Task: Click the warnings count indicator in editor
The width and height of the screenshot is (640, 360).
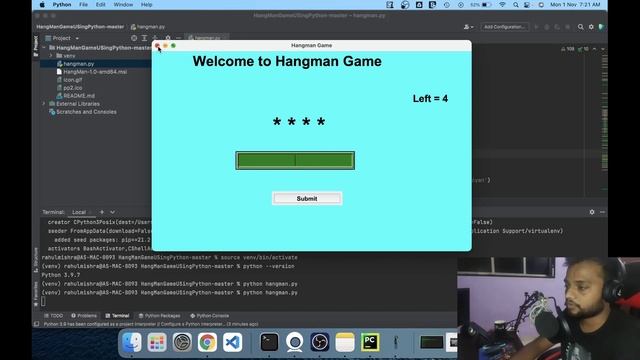Action: pos(567,49)
